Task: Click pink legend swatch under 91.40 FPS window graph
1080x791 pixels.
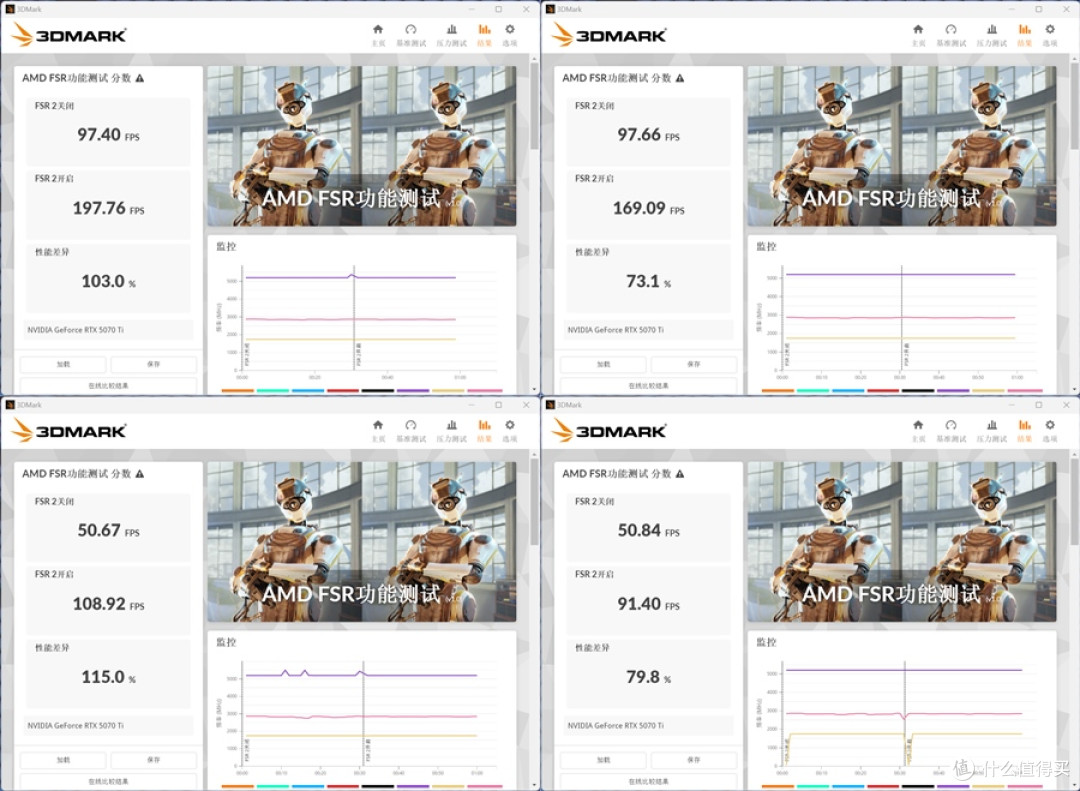Action: tap(1025, 786)
